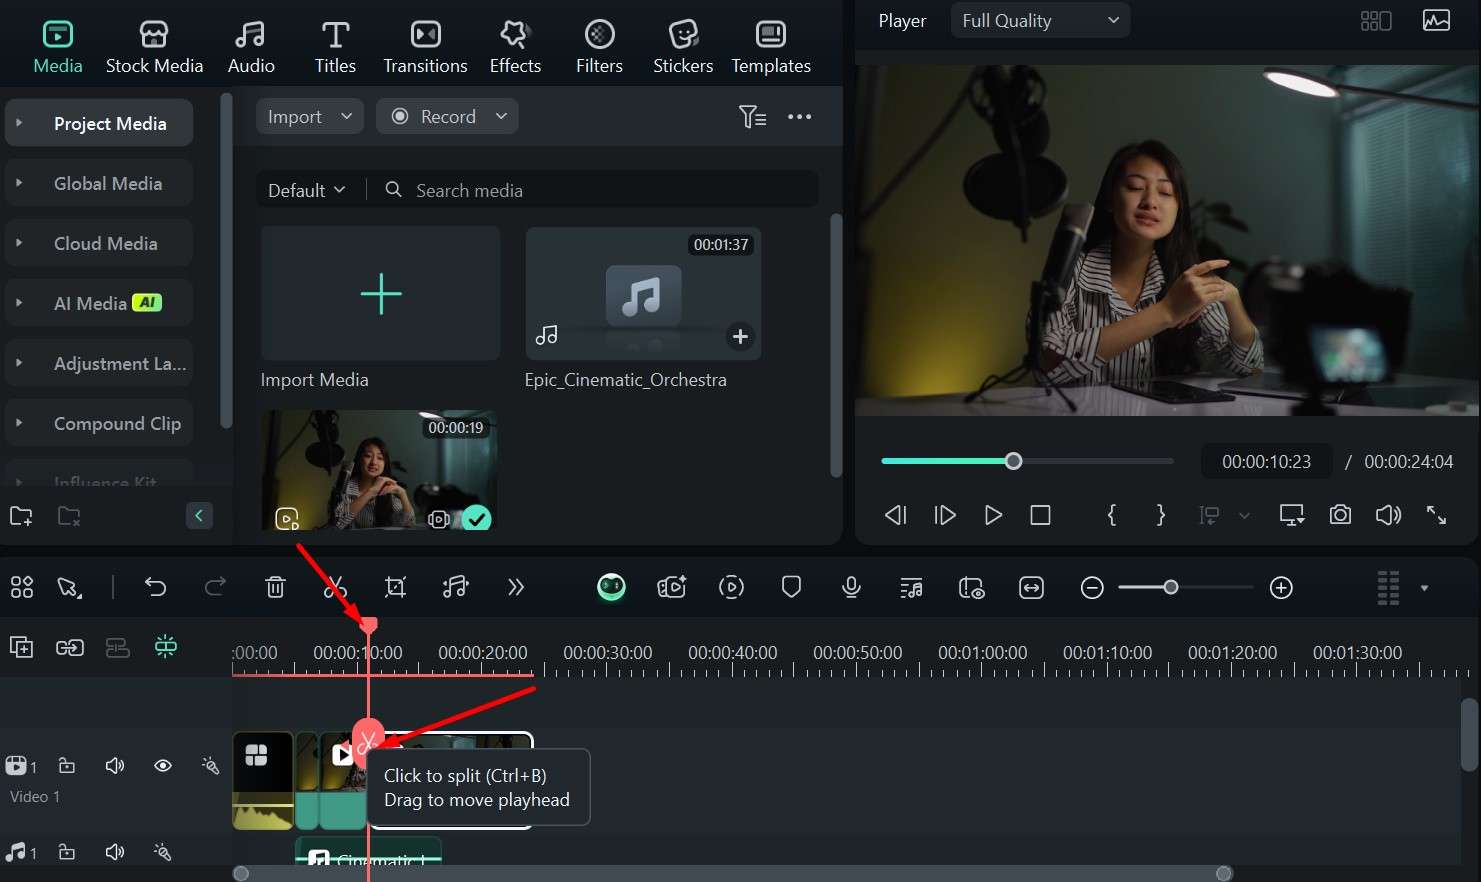The width and height of the screenshot is (1481, 882).
Task: Click the player progress slider handle
Action: pyautogui.click(x=1014, y=461)
